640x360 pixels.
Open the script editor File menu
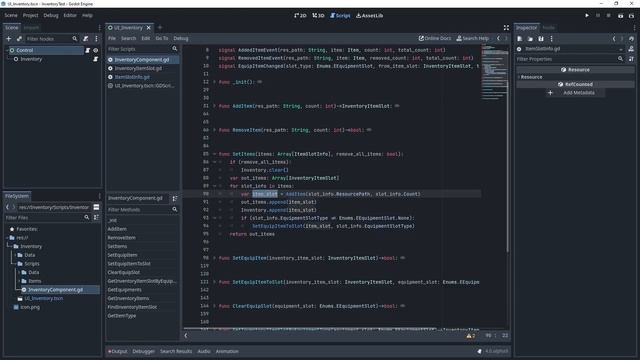point(112,38)
